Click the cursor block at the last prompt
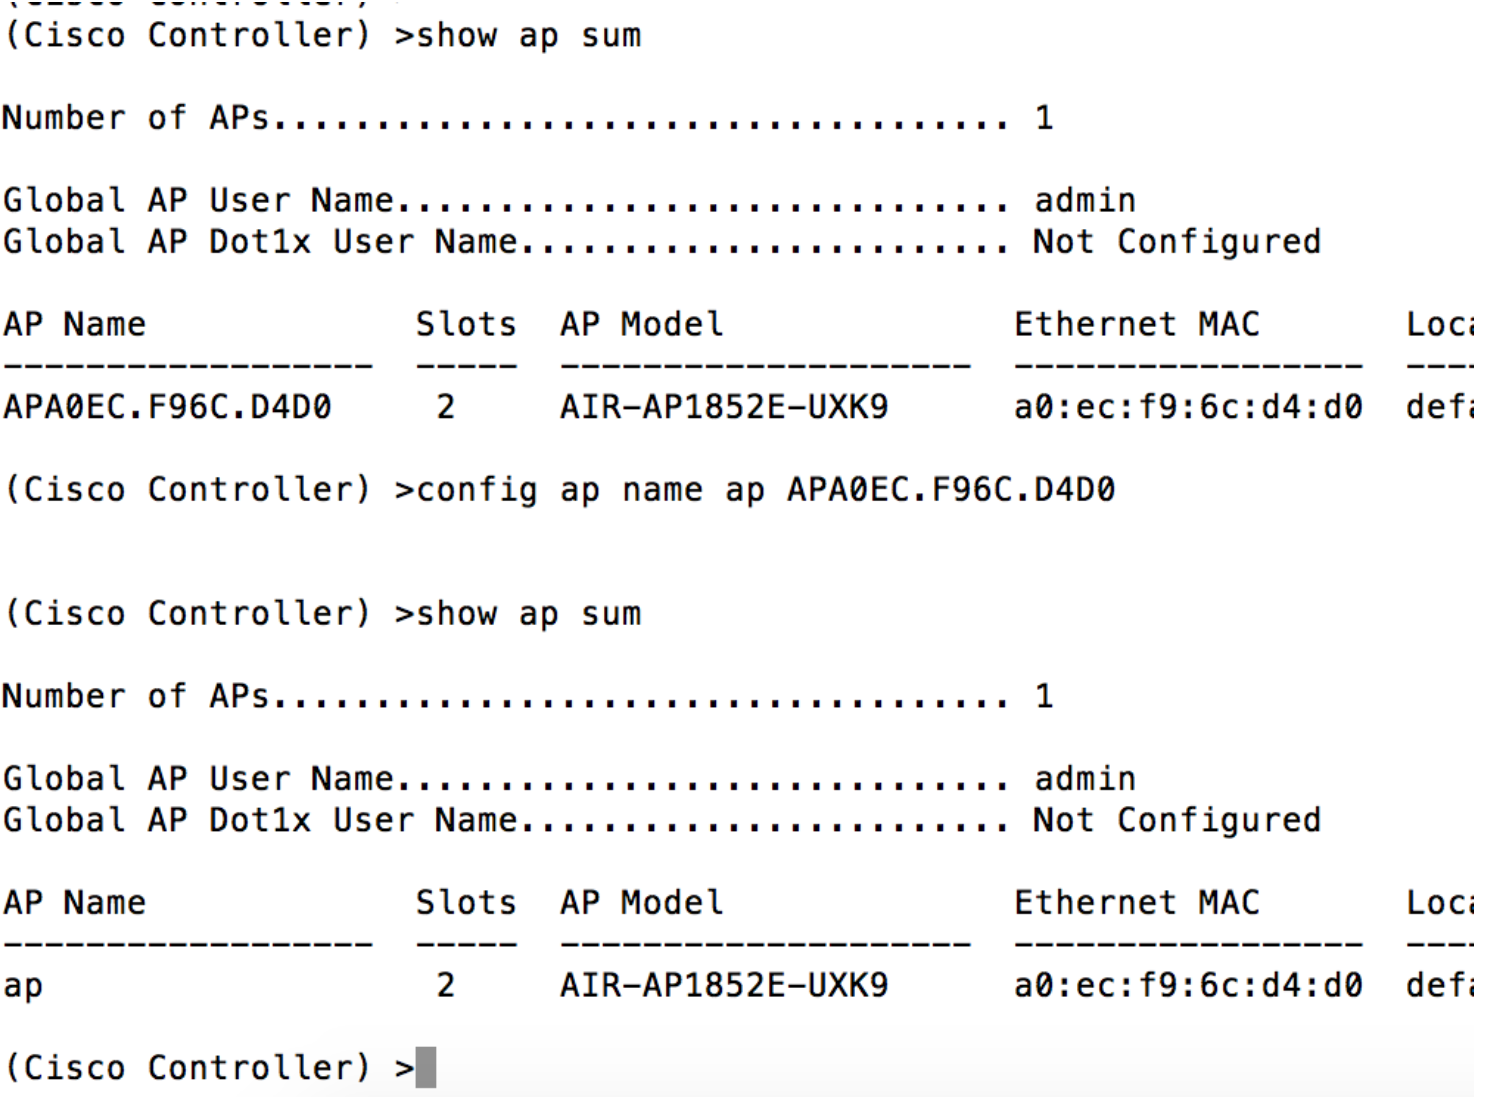1492x1098 pixels. pos(426,1067)
